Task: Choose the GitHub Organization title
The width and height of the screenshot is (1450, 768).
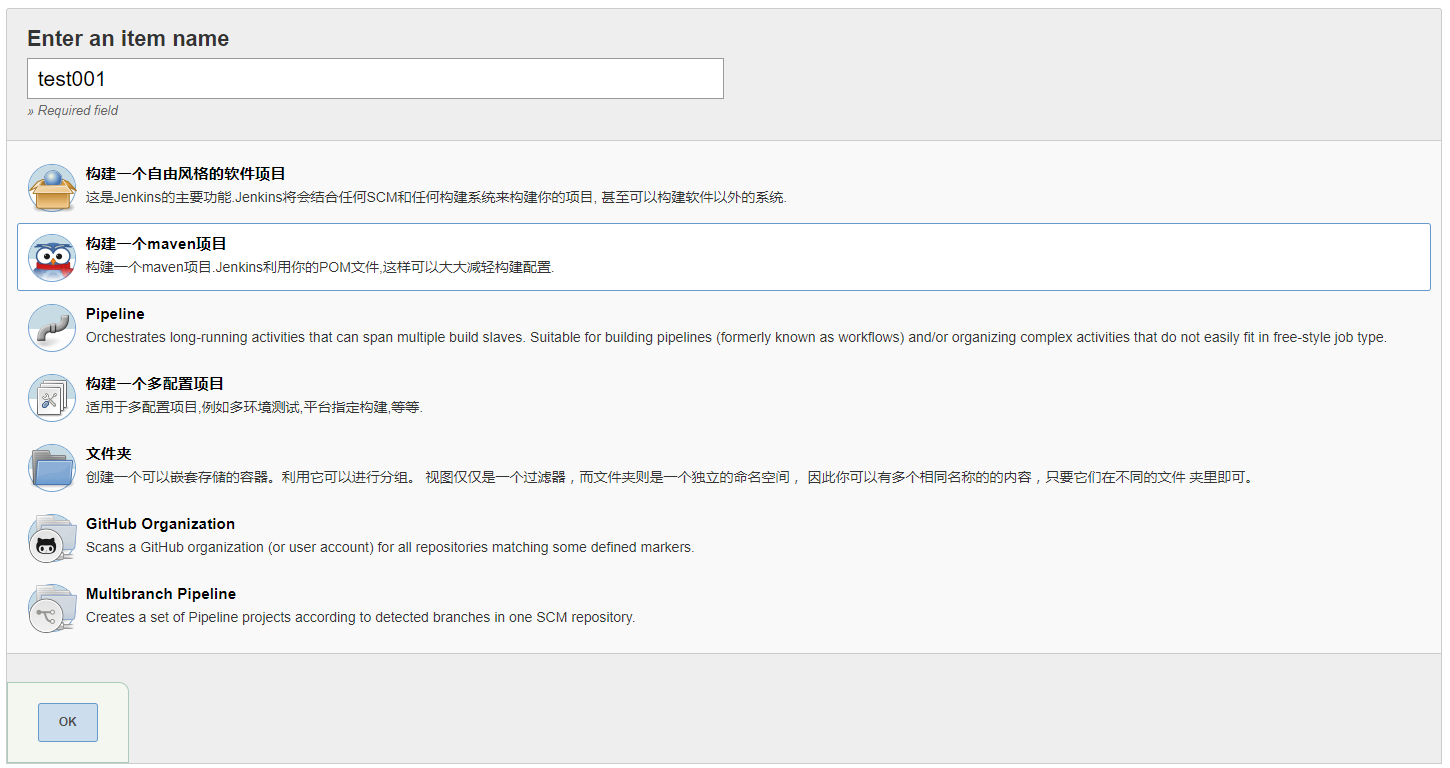Action: tap(160, 524)
